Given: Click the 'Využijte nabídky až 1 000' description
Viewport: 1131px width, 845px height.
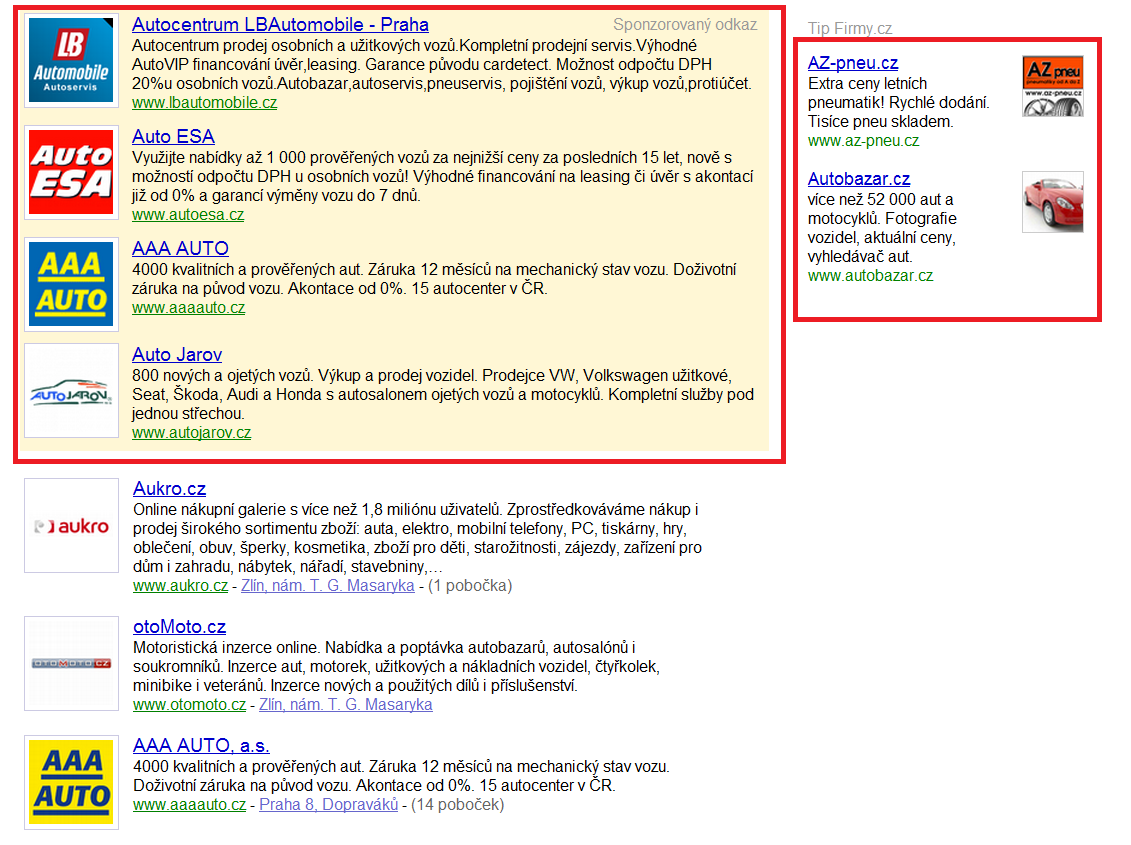Looking at the screenshot, I should (442, 176).
